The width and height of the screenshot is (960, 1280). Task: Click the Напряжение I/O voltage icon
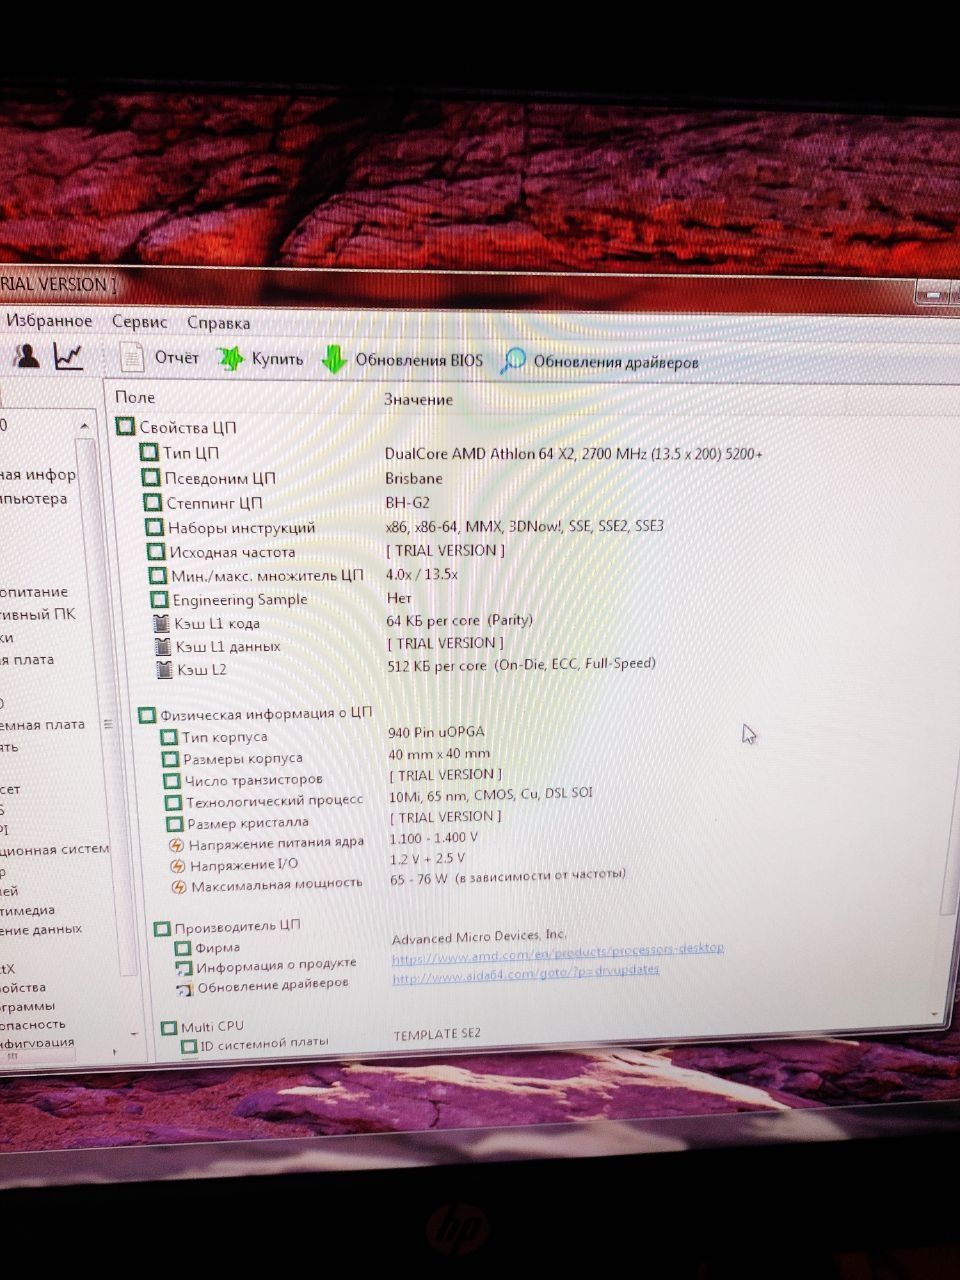point(178,866)
